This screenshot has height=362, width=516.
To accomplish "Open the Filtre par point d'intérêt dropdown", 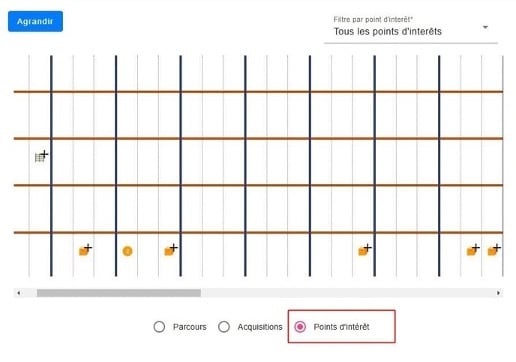I will point(411,29).
